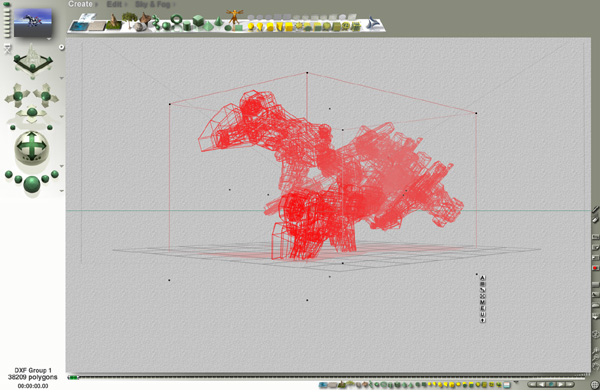Screen dimensions: 600x390
Task: Create a green metaball chain object
Action: pyautogui.click(x=155, y=22)
